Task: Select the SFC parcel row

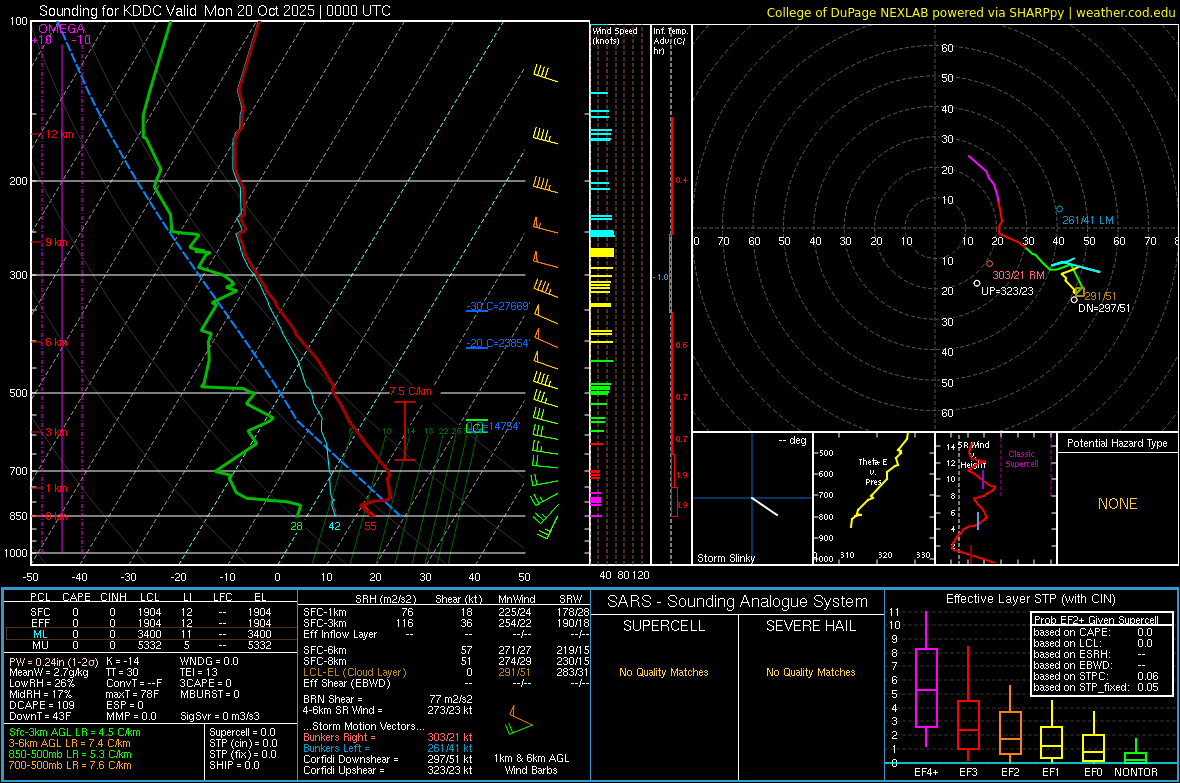Action: 151,612
